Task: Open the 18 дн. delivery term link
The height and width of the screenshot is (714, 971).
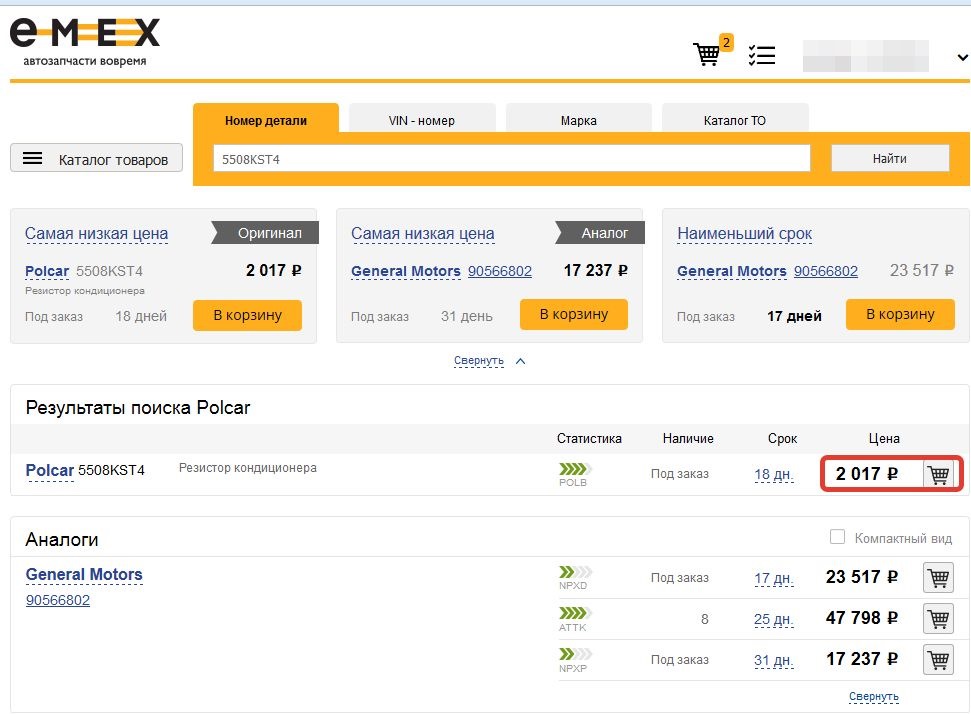Action: tap(773, 474)
